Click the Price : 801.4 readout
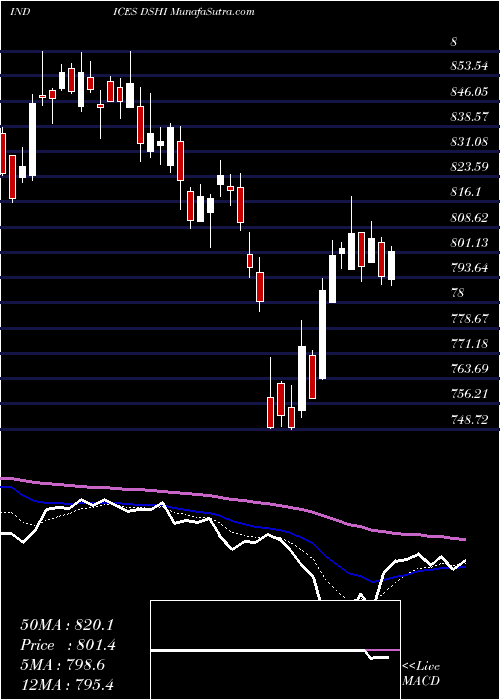 (67, 645)
